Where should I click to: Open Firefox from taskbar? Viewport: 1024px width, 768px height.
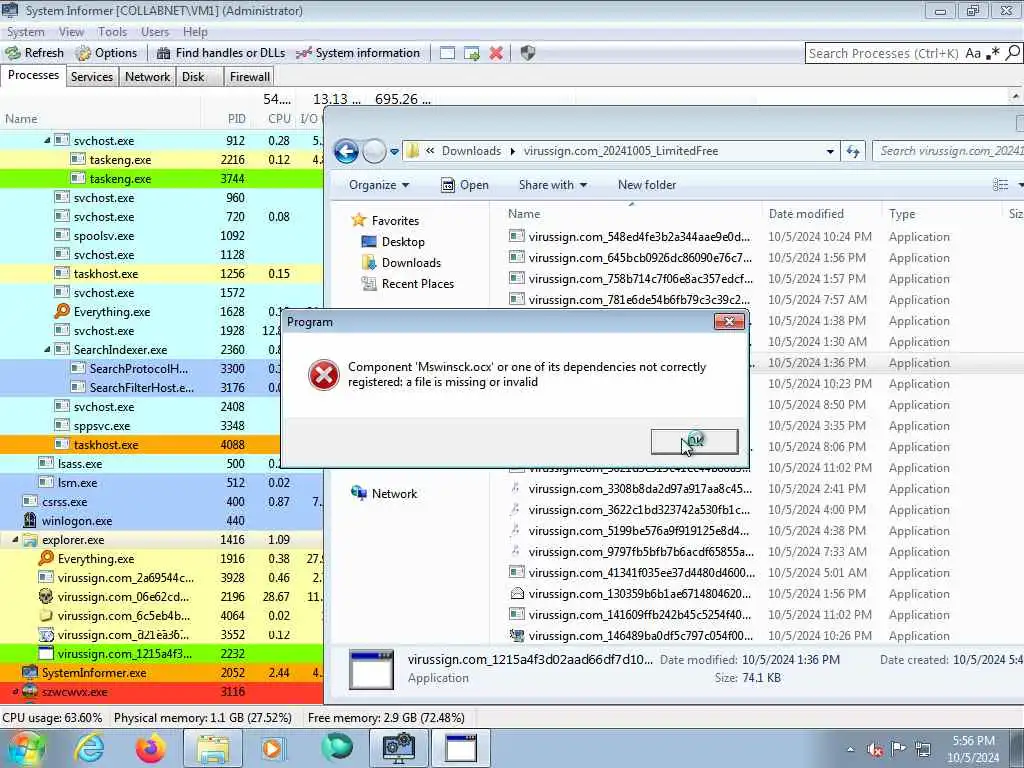click(x=151, y=748)
